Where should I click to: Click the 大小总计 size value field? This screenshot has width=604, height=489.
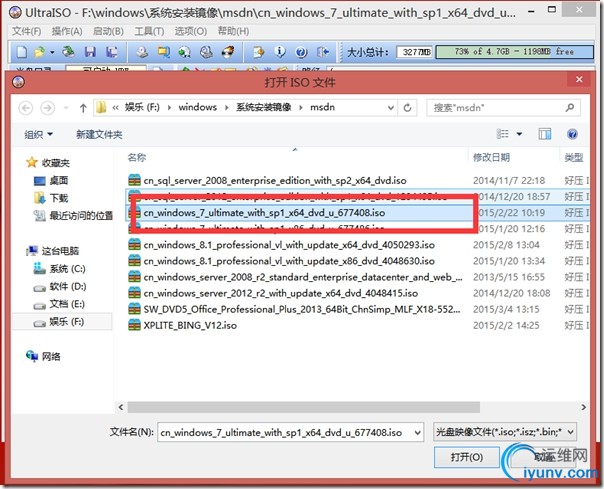415,52
